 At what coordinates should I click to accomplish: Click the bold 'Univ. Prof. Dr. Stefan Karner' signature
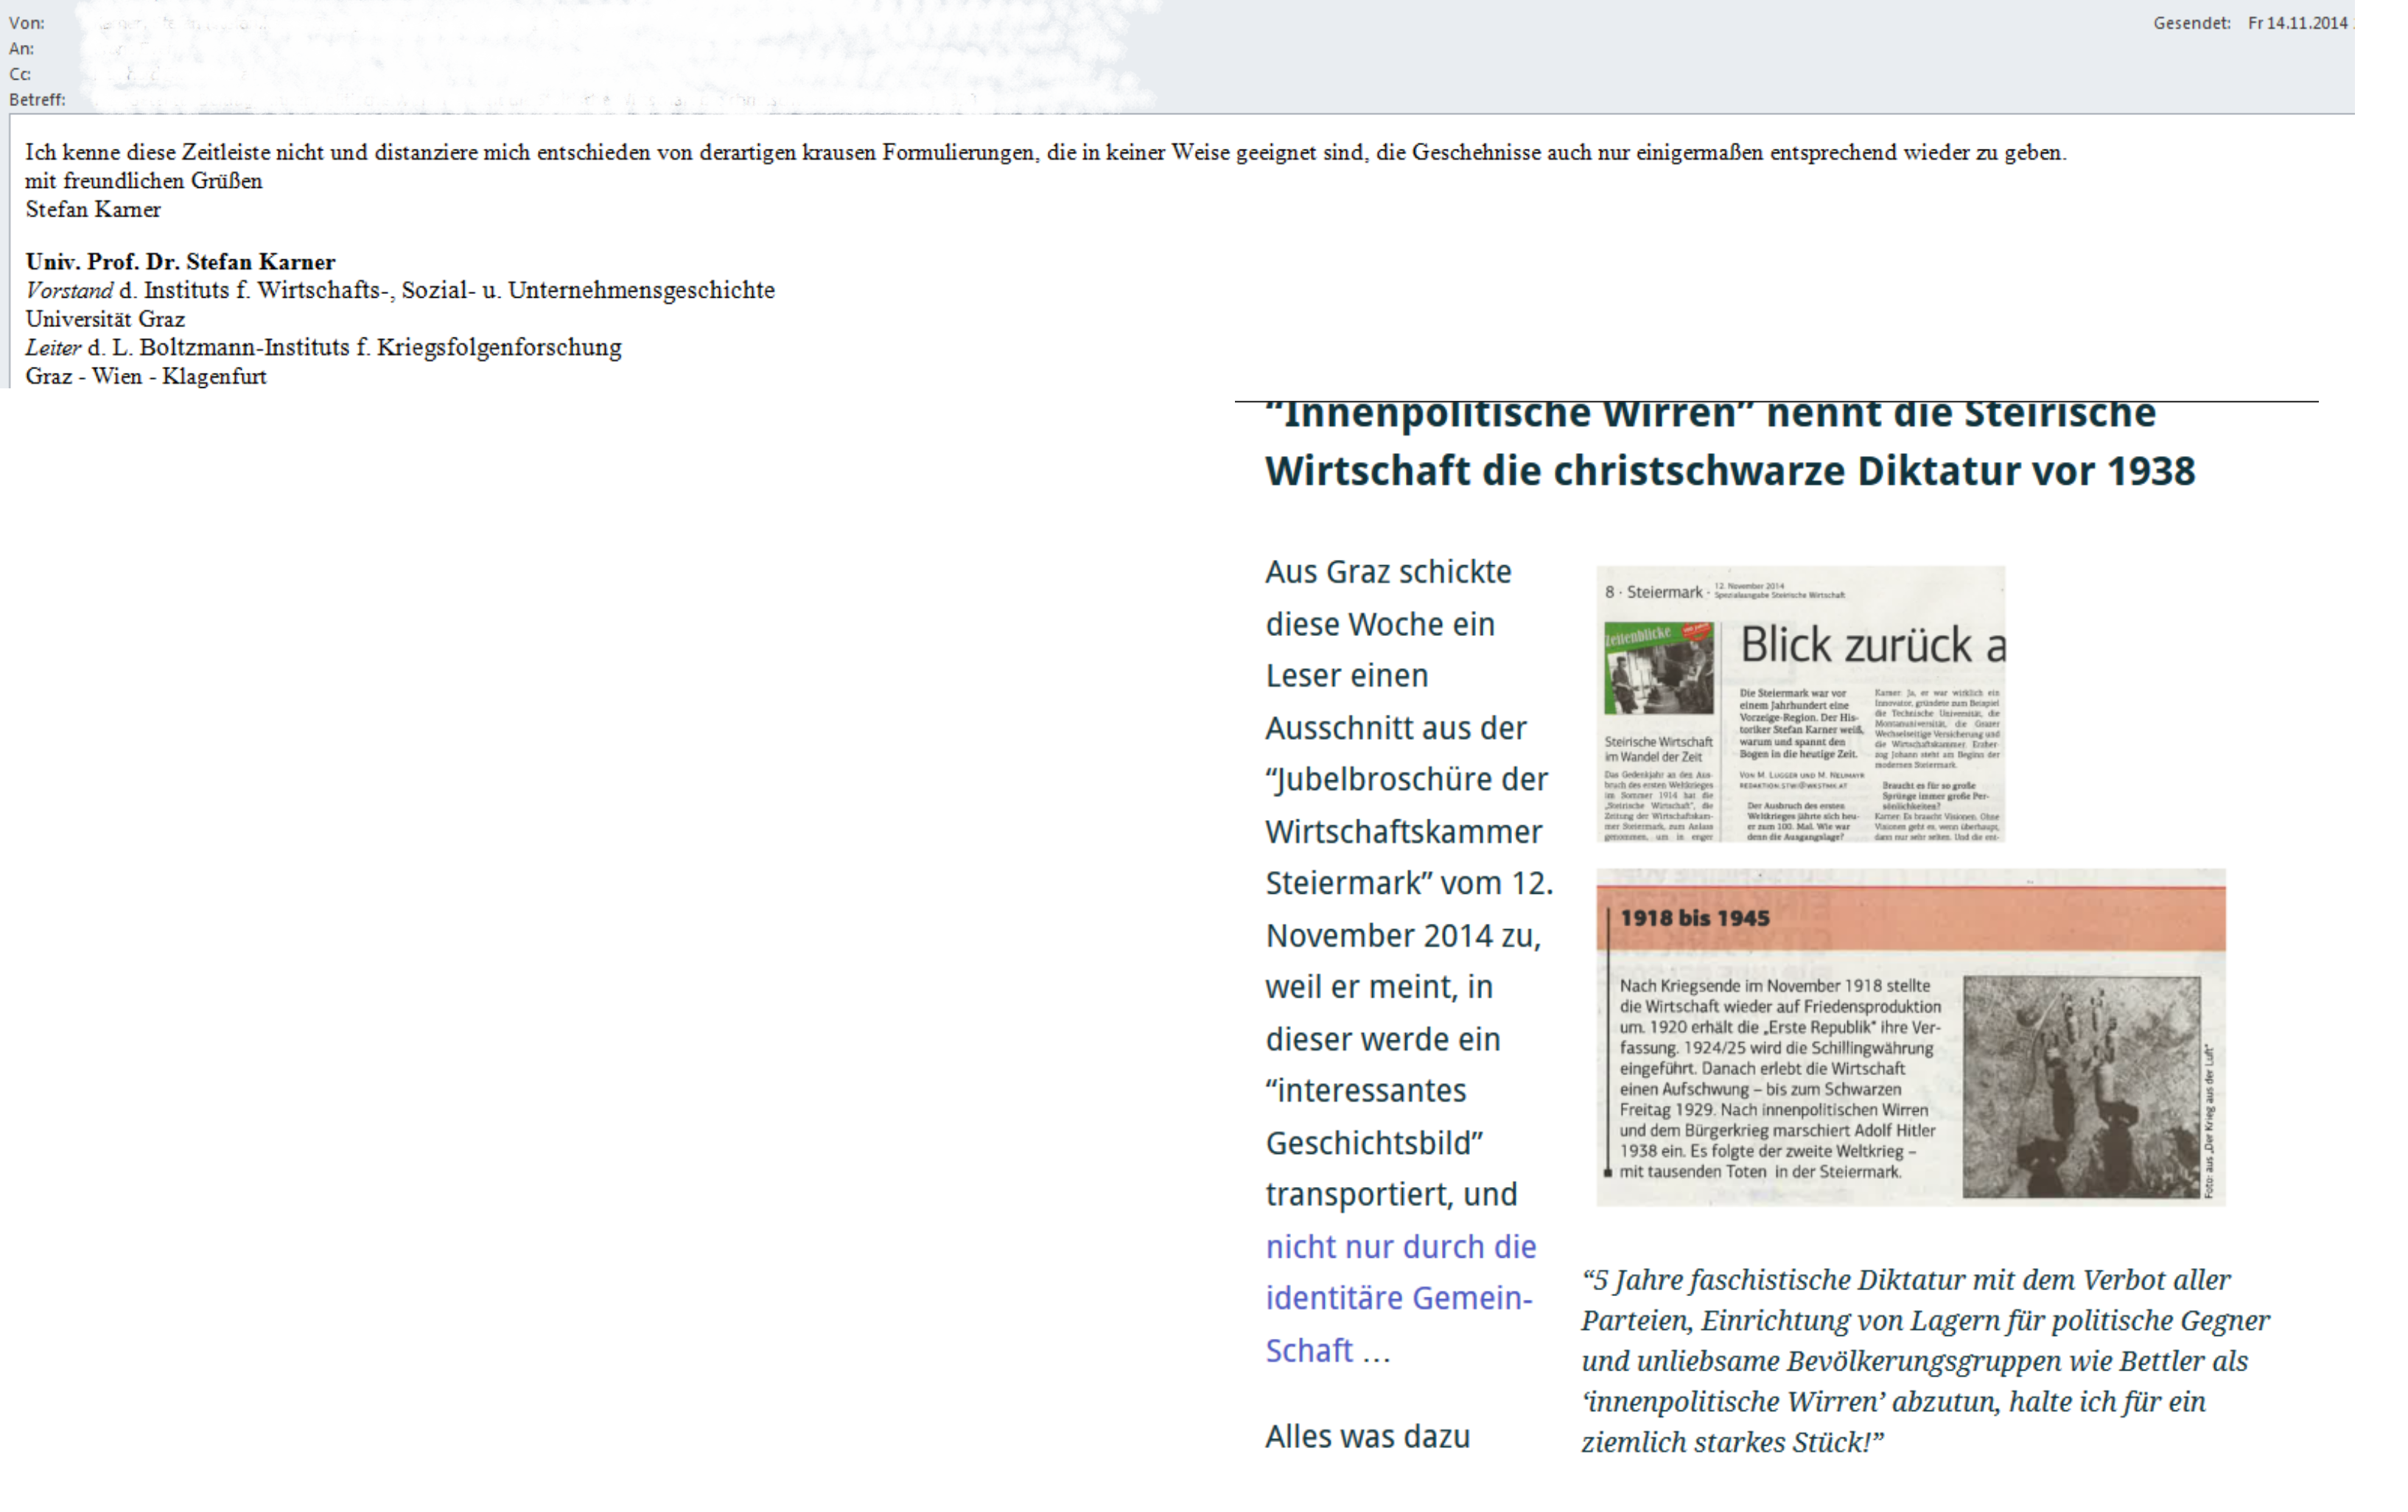tap(180, 262)
